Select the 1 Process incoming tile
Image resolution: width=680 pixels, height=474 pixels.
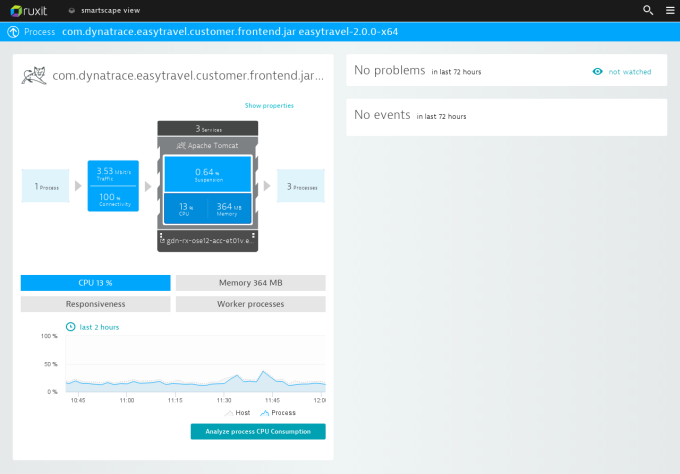tap(46, 186)
